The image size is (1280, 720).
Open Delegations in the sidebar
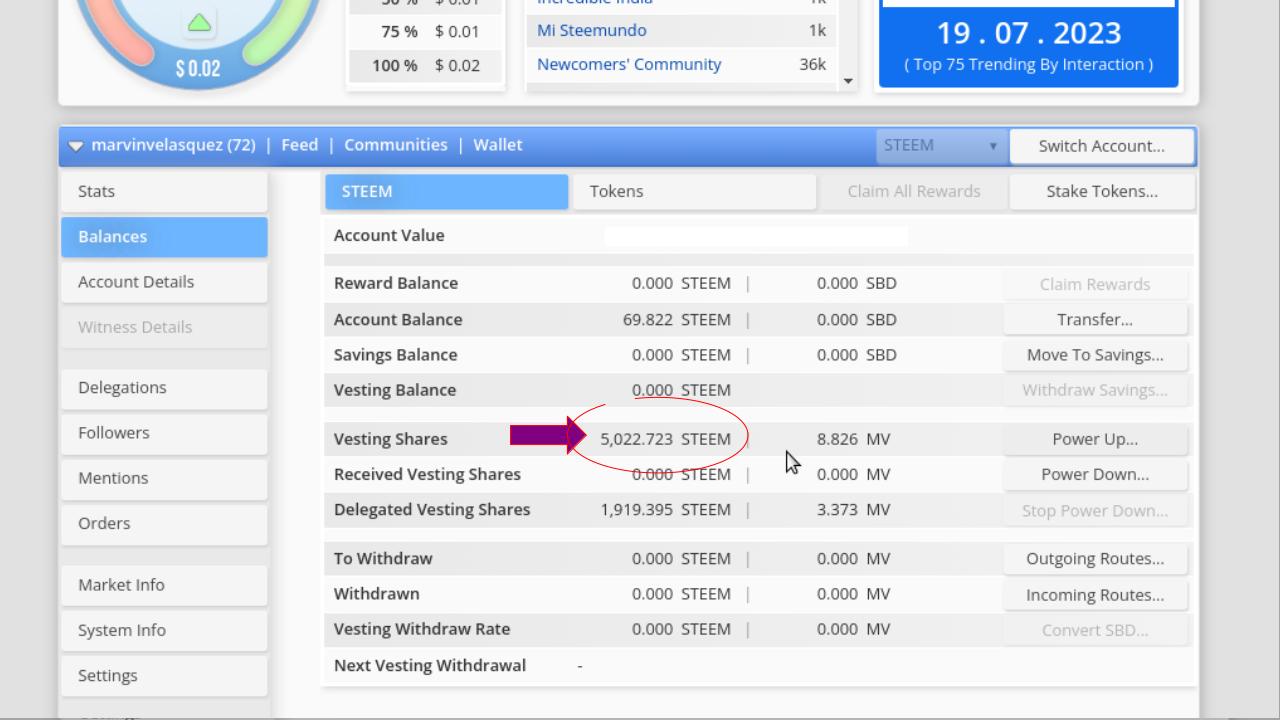pyautogui.click(x=164, y=388)
